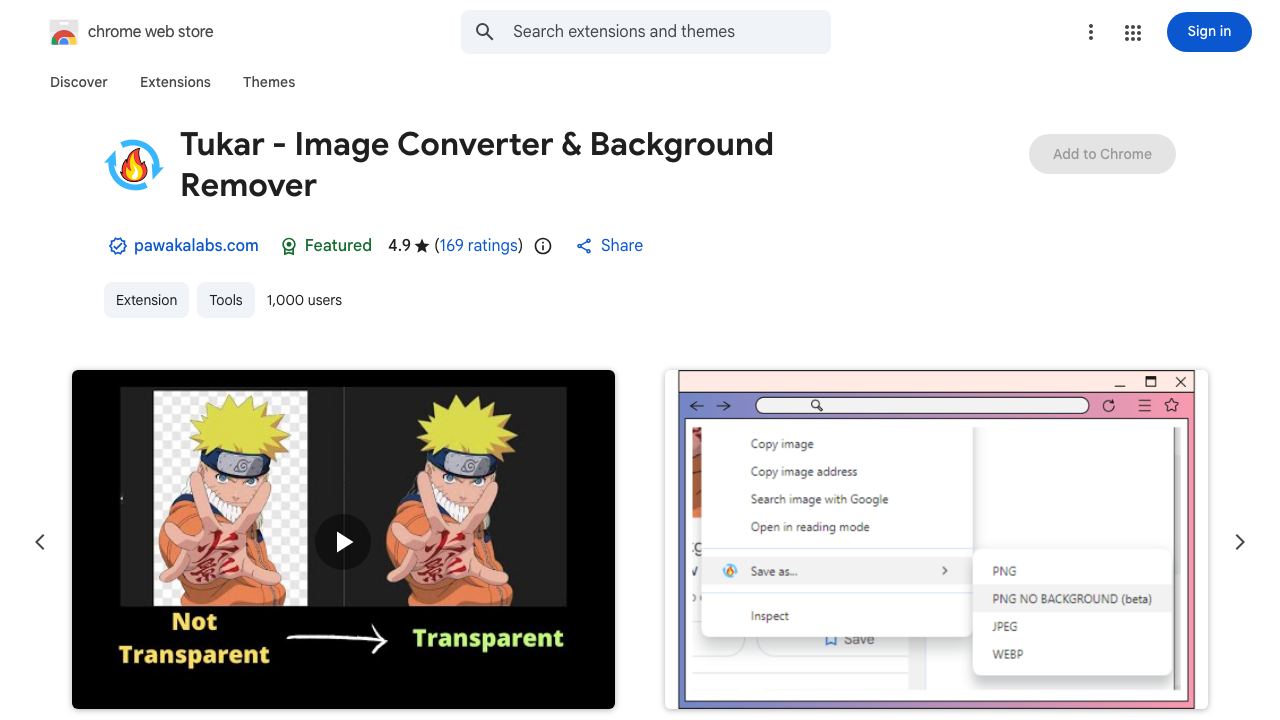Click the verified publisher badge icon

pos(117,246)
